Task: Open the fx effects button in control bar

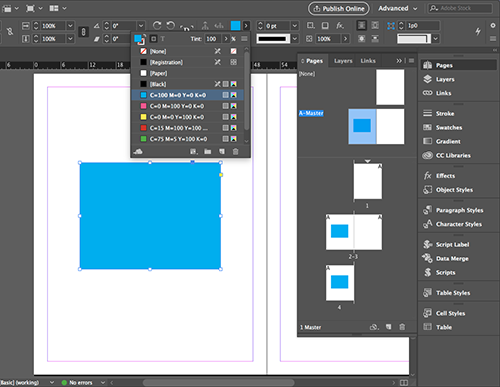Action: pyautogui.click(x=340, y=25)
